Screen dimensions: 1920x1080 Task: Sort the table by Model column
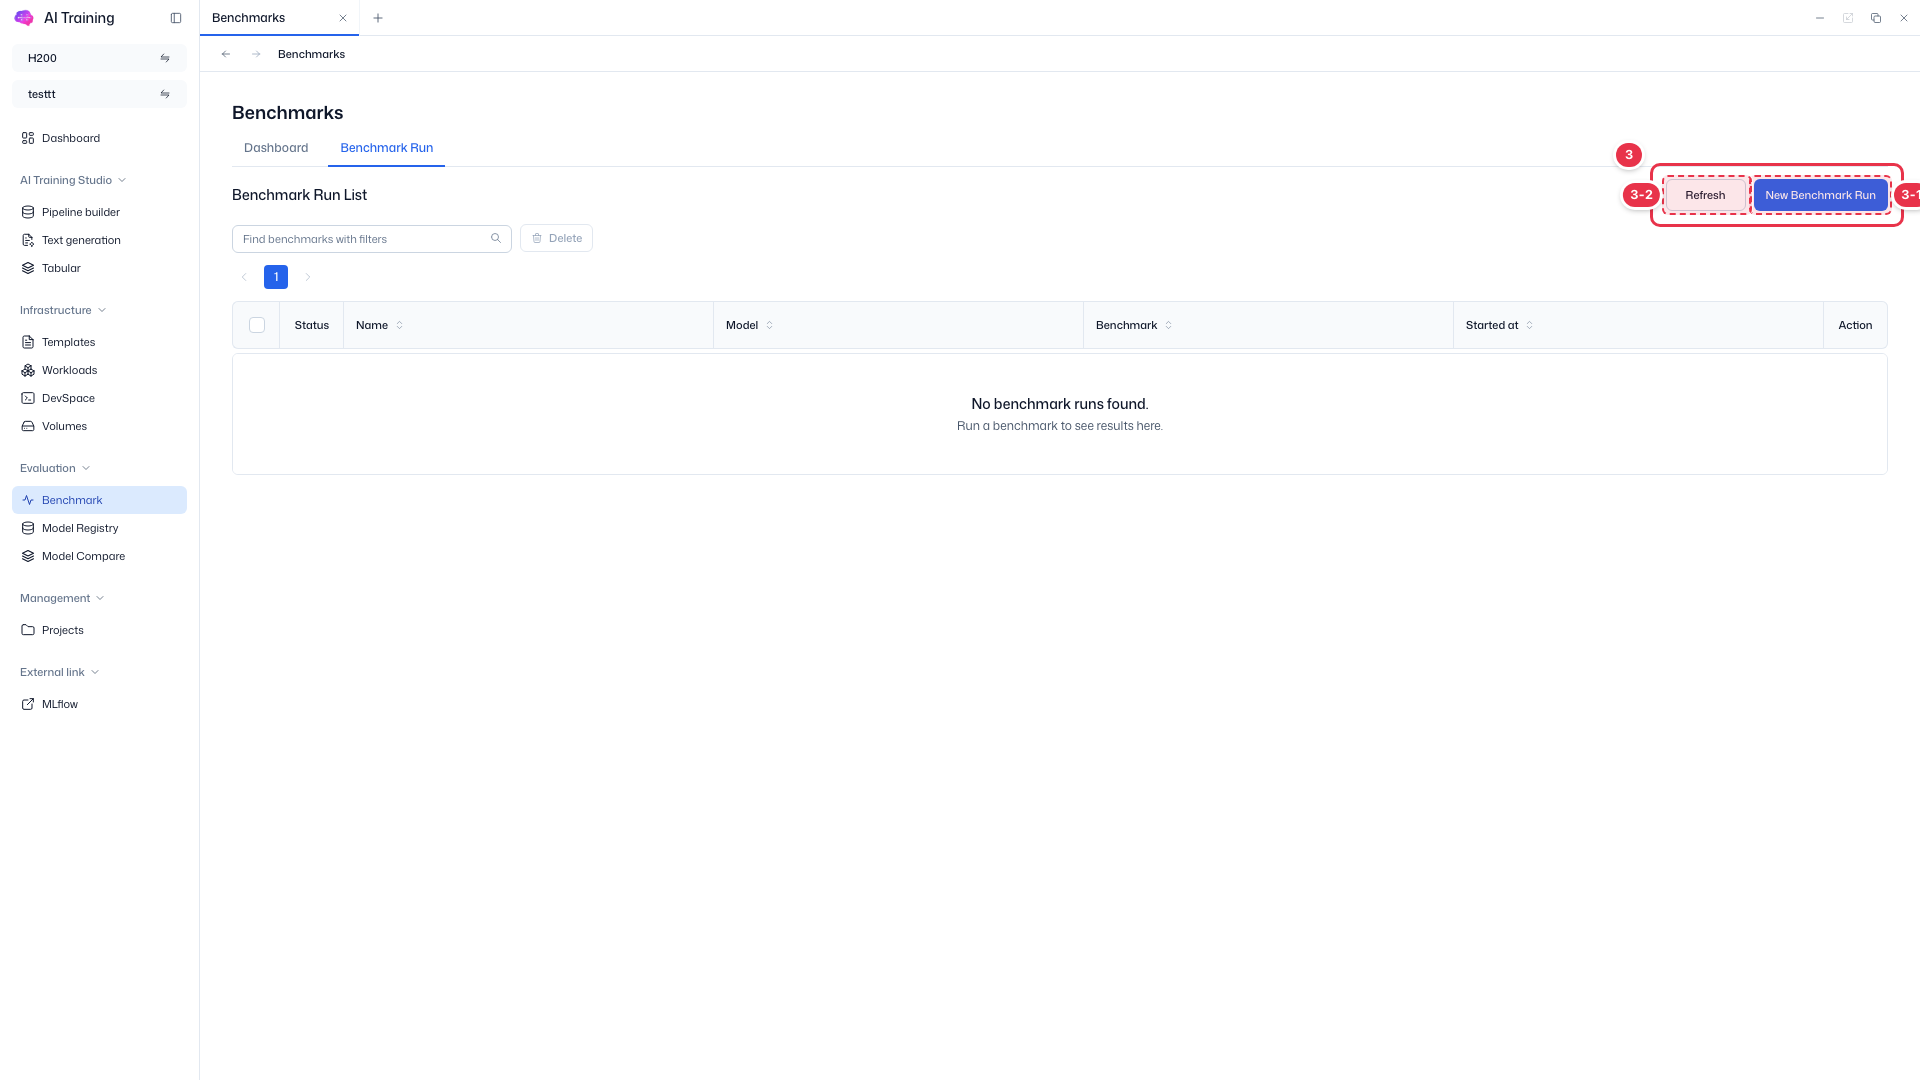769,325
